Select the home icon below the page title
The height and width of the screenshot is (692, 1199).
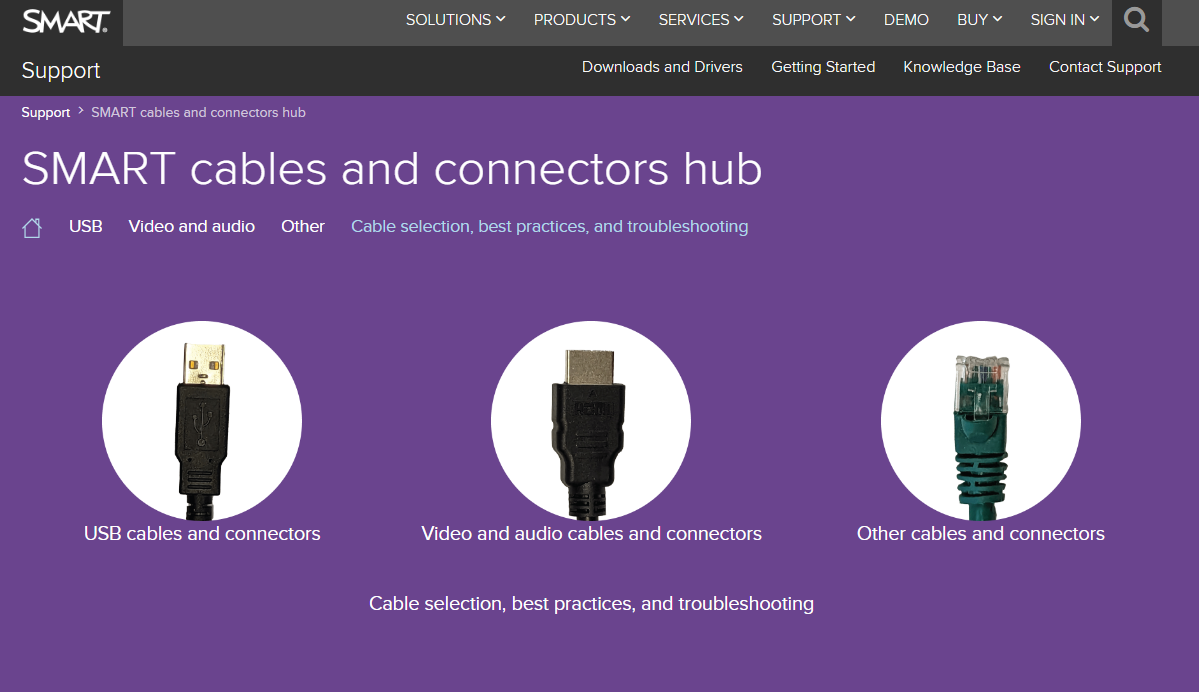tap(31, 226)
